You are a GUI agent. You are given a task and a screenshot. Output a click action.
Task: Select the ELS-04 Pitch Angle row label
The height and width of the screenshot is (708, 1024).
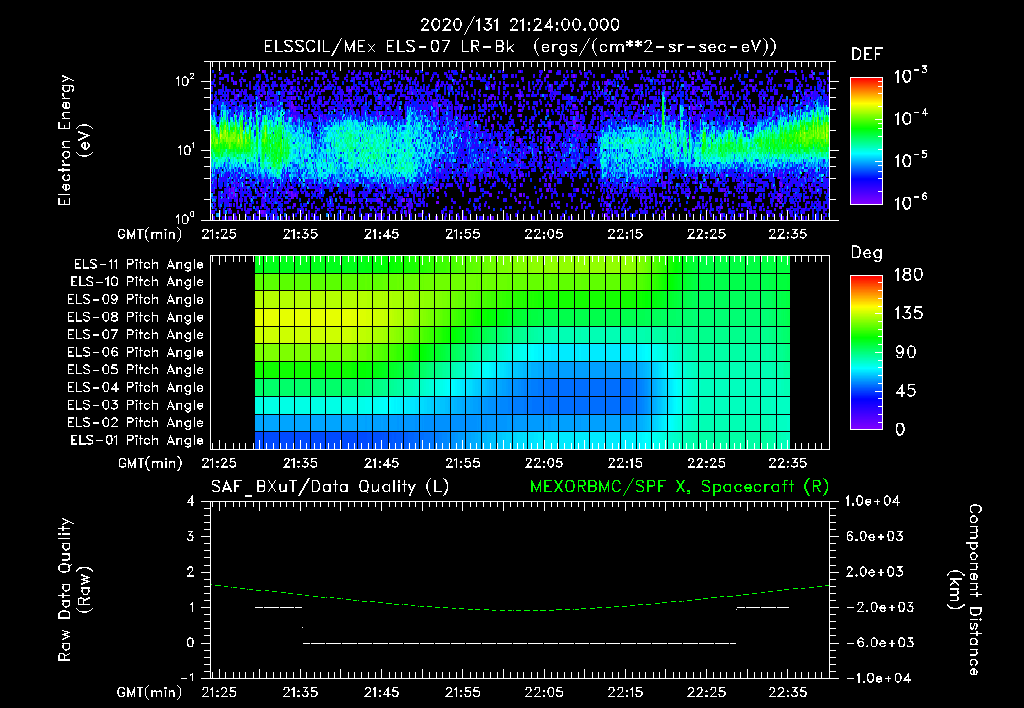[x=136, y=387]
